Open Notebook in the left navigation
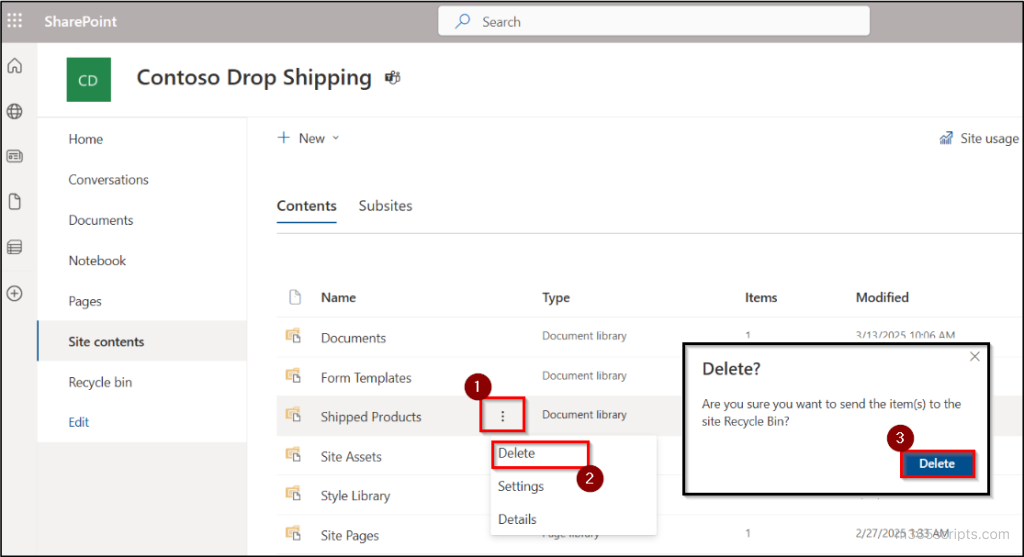This screenshot has width=1024, height=557. 97,261
